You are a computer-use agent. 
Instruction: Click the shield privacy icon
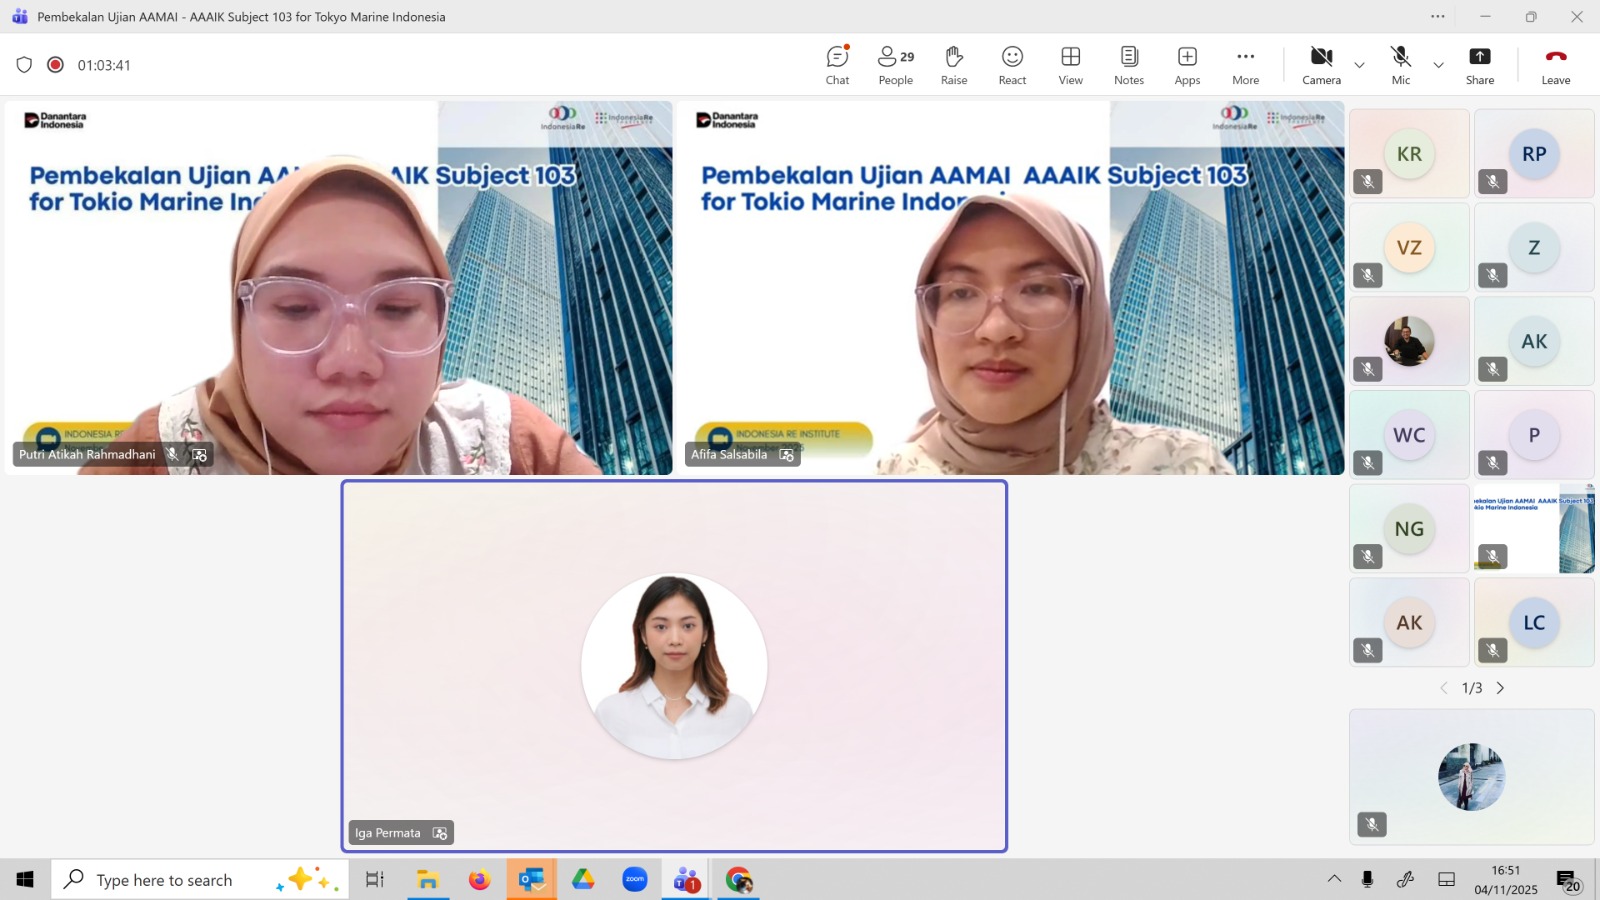(x=24, y=65)
